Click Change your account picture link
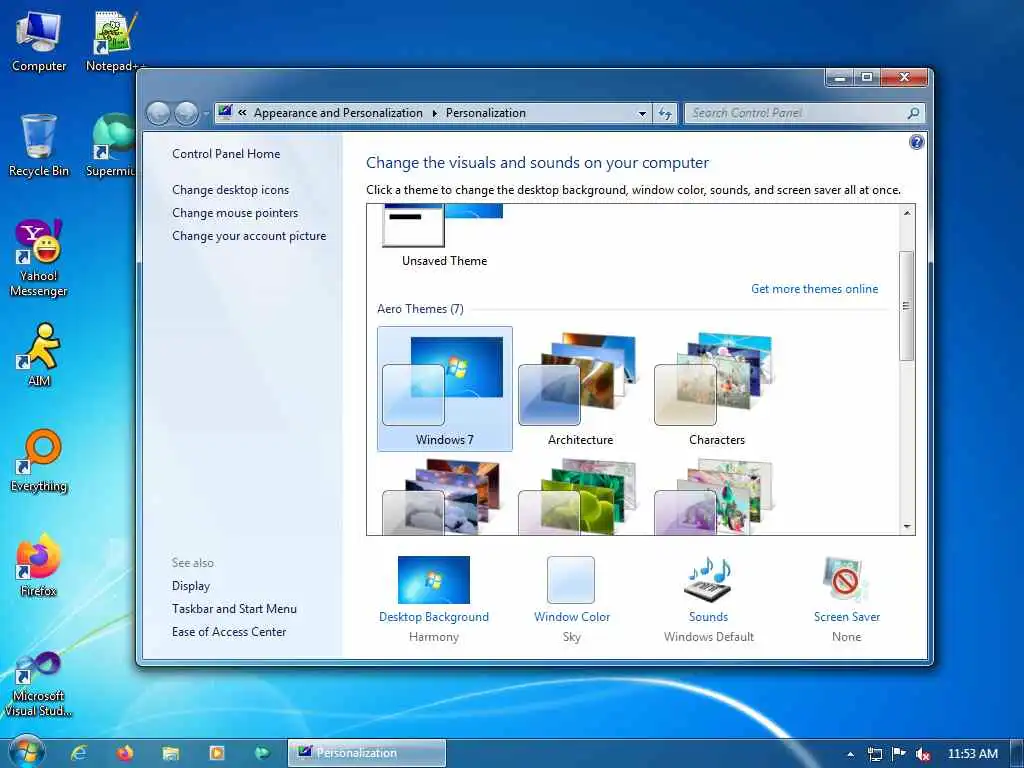This screenshot has width=1024, height=768. pos(249,236)
